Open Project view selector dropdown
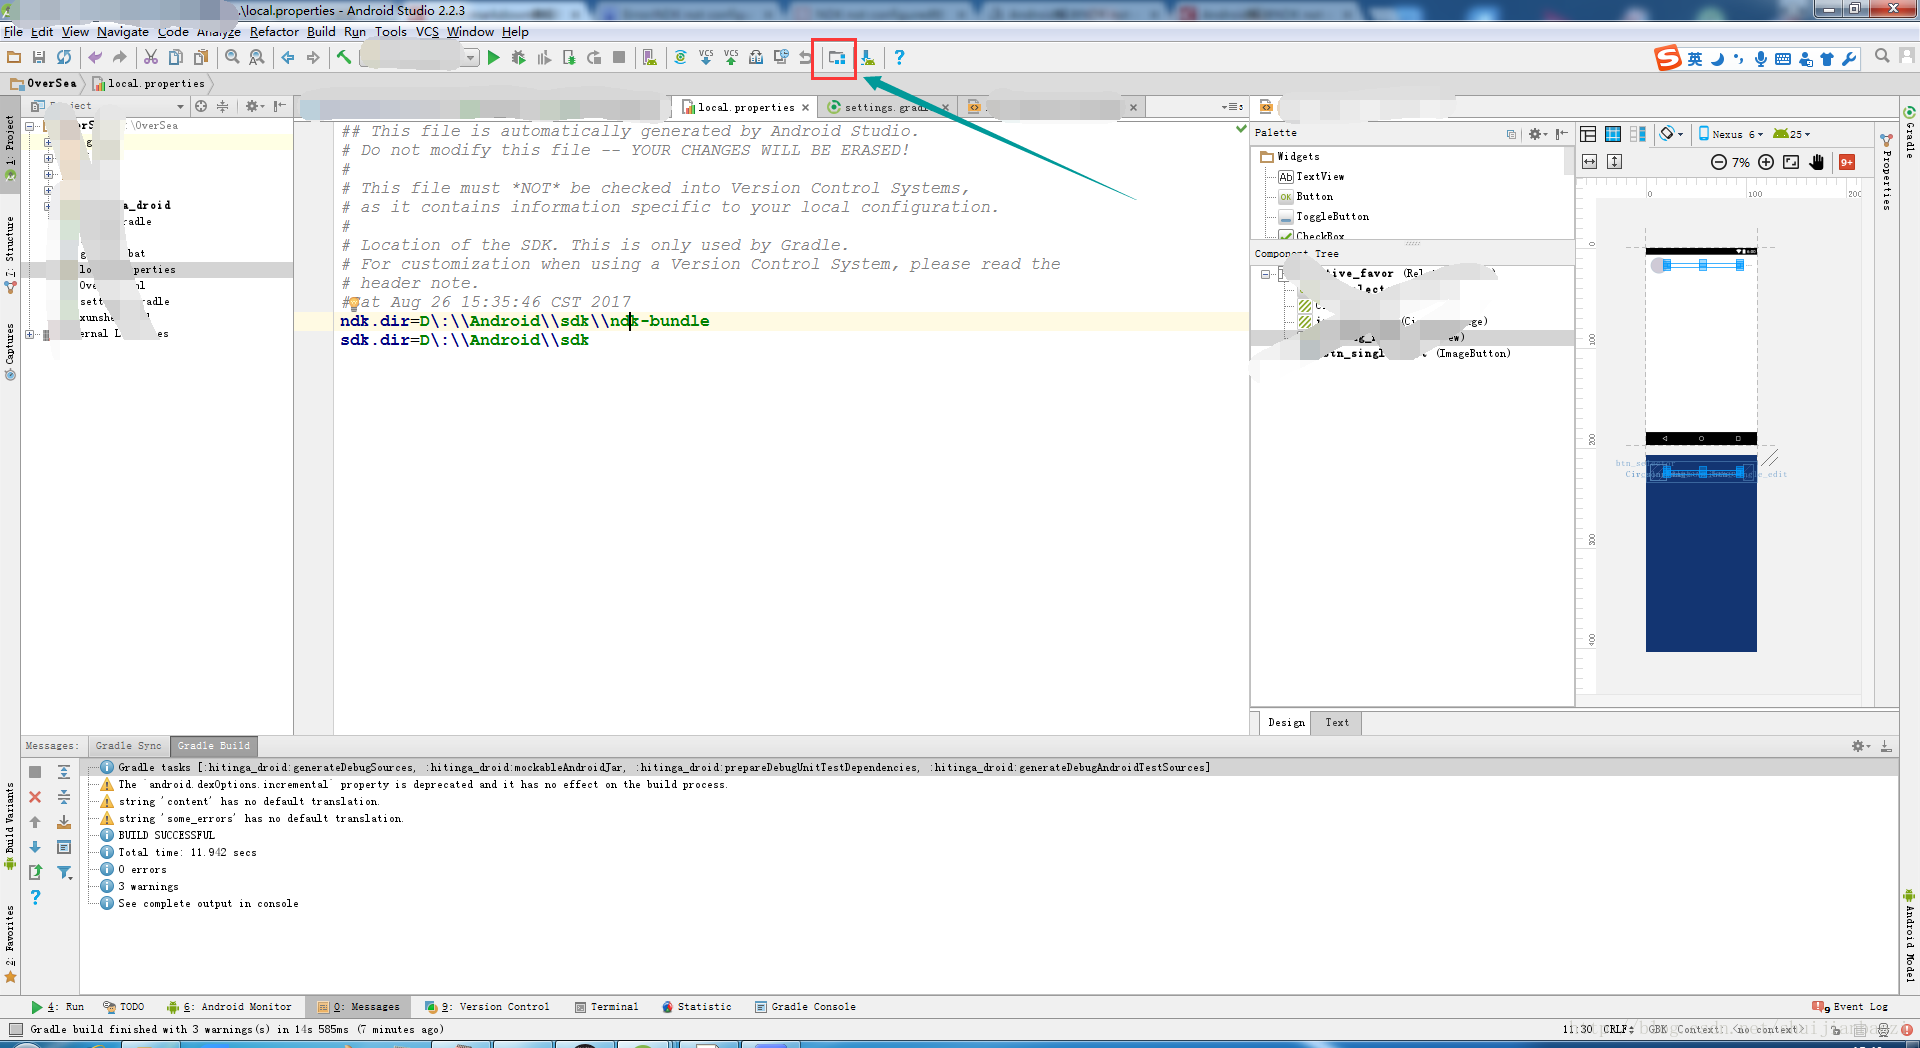The height and width of the screenshot is (1048, 1920). [180, 106]
